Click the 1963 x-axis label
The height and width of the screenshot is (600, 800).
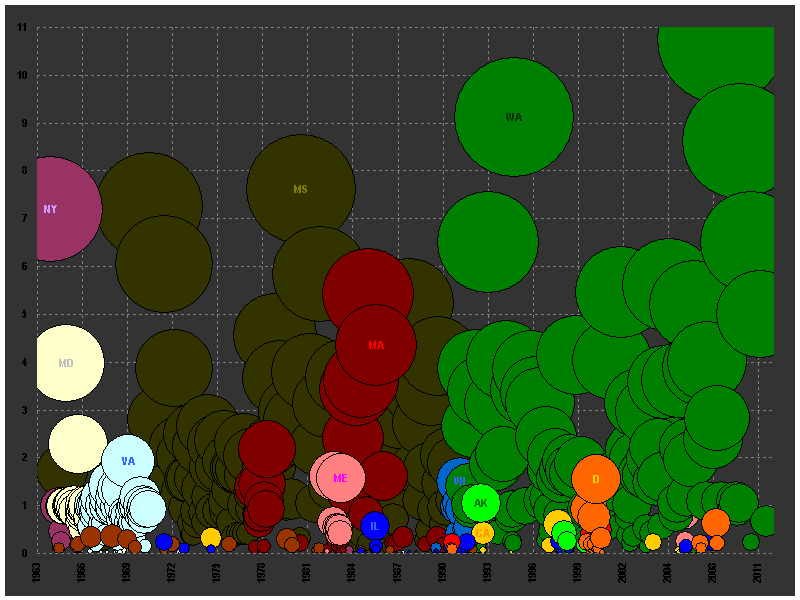click(x=37, y=572)
